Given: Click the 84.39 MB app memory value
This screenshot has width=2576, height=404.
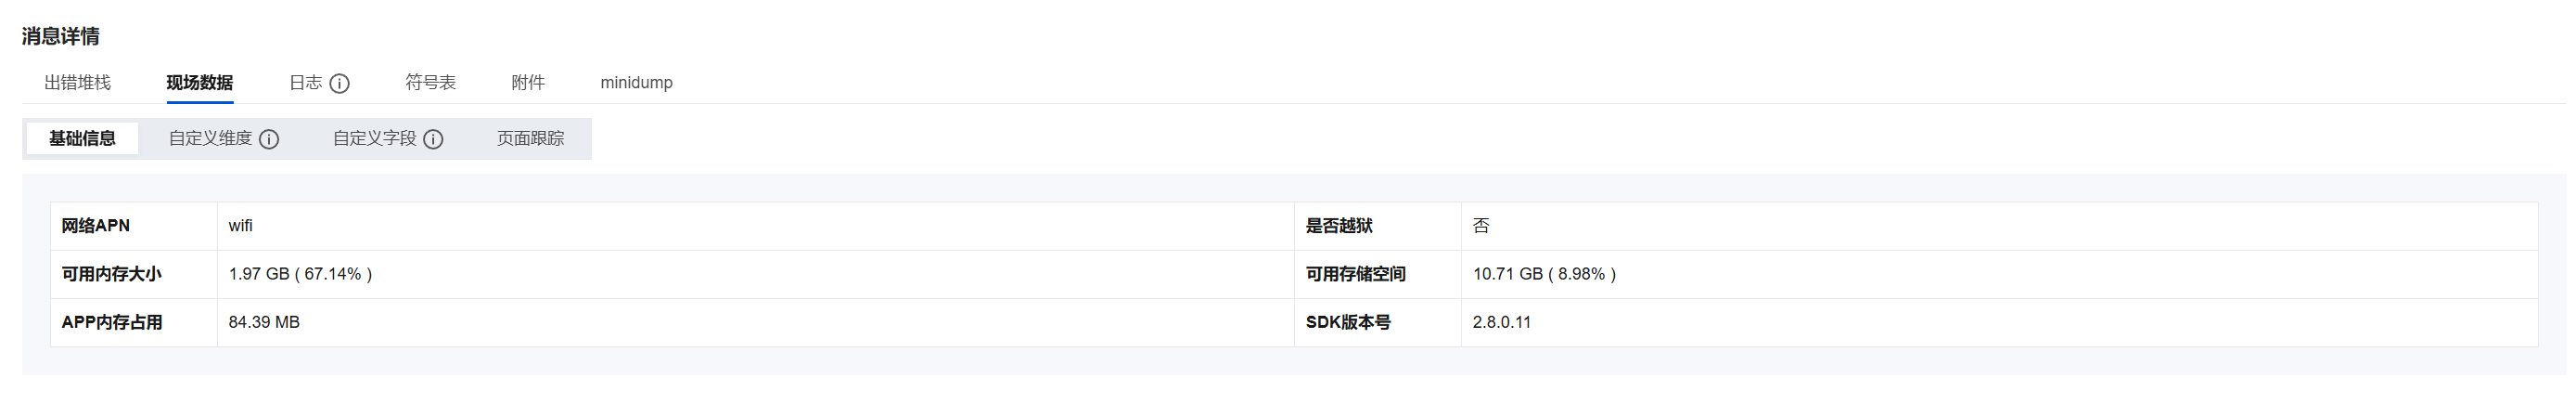Looking at the screenshot, I should 264,323.
